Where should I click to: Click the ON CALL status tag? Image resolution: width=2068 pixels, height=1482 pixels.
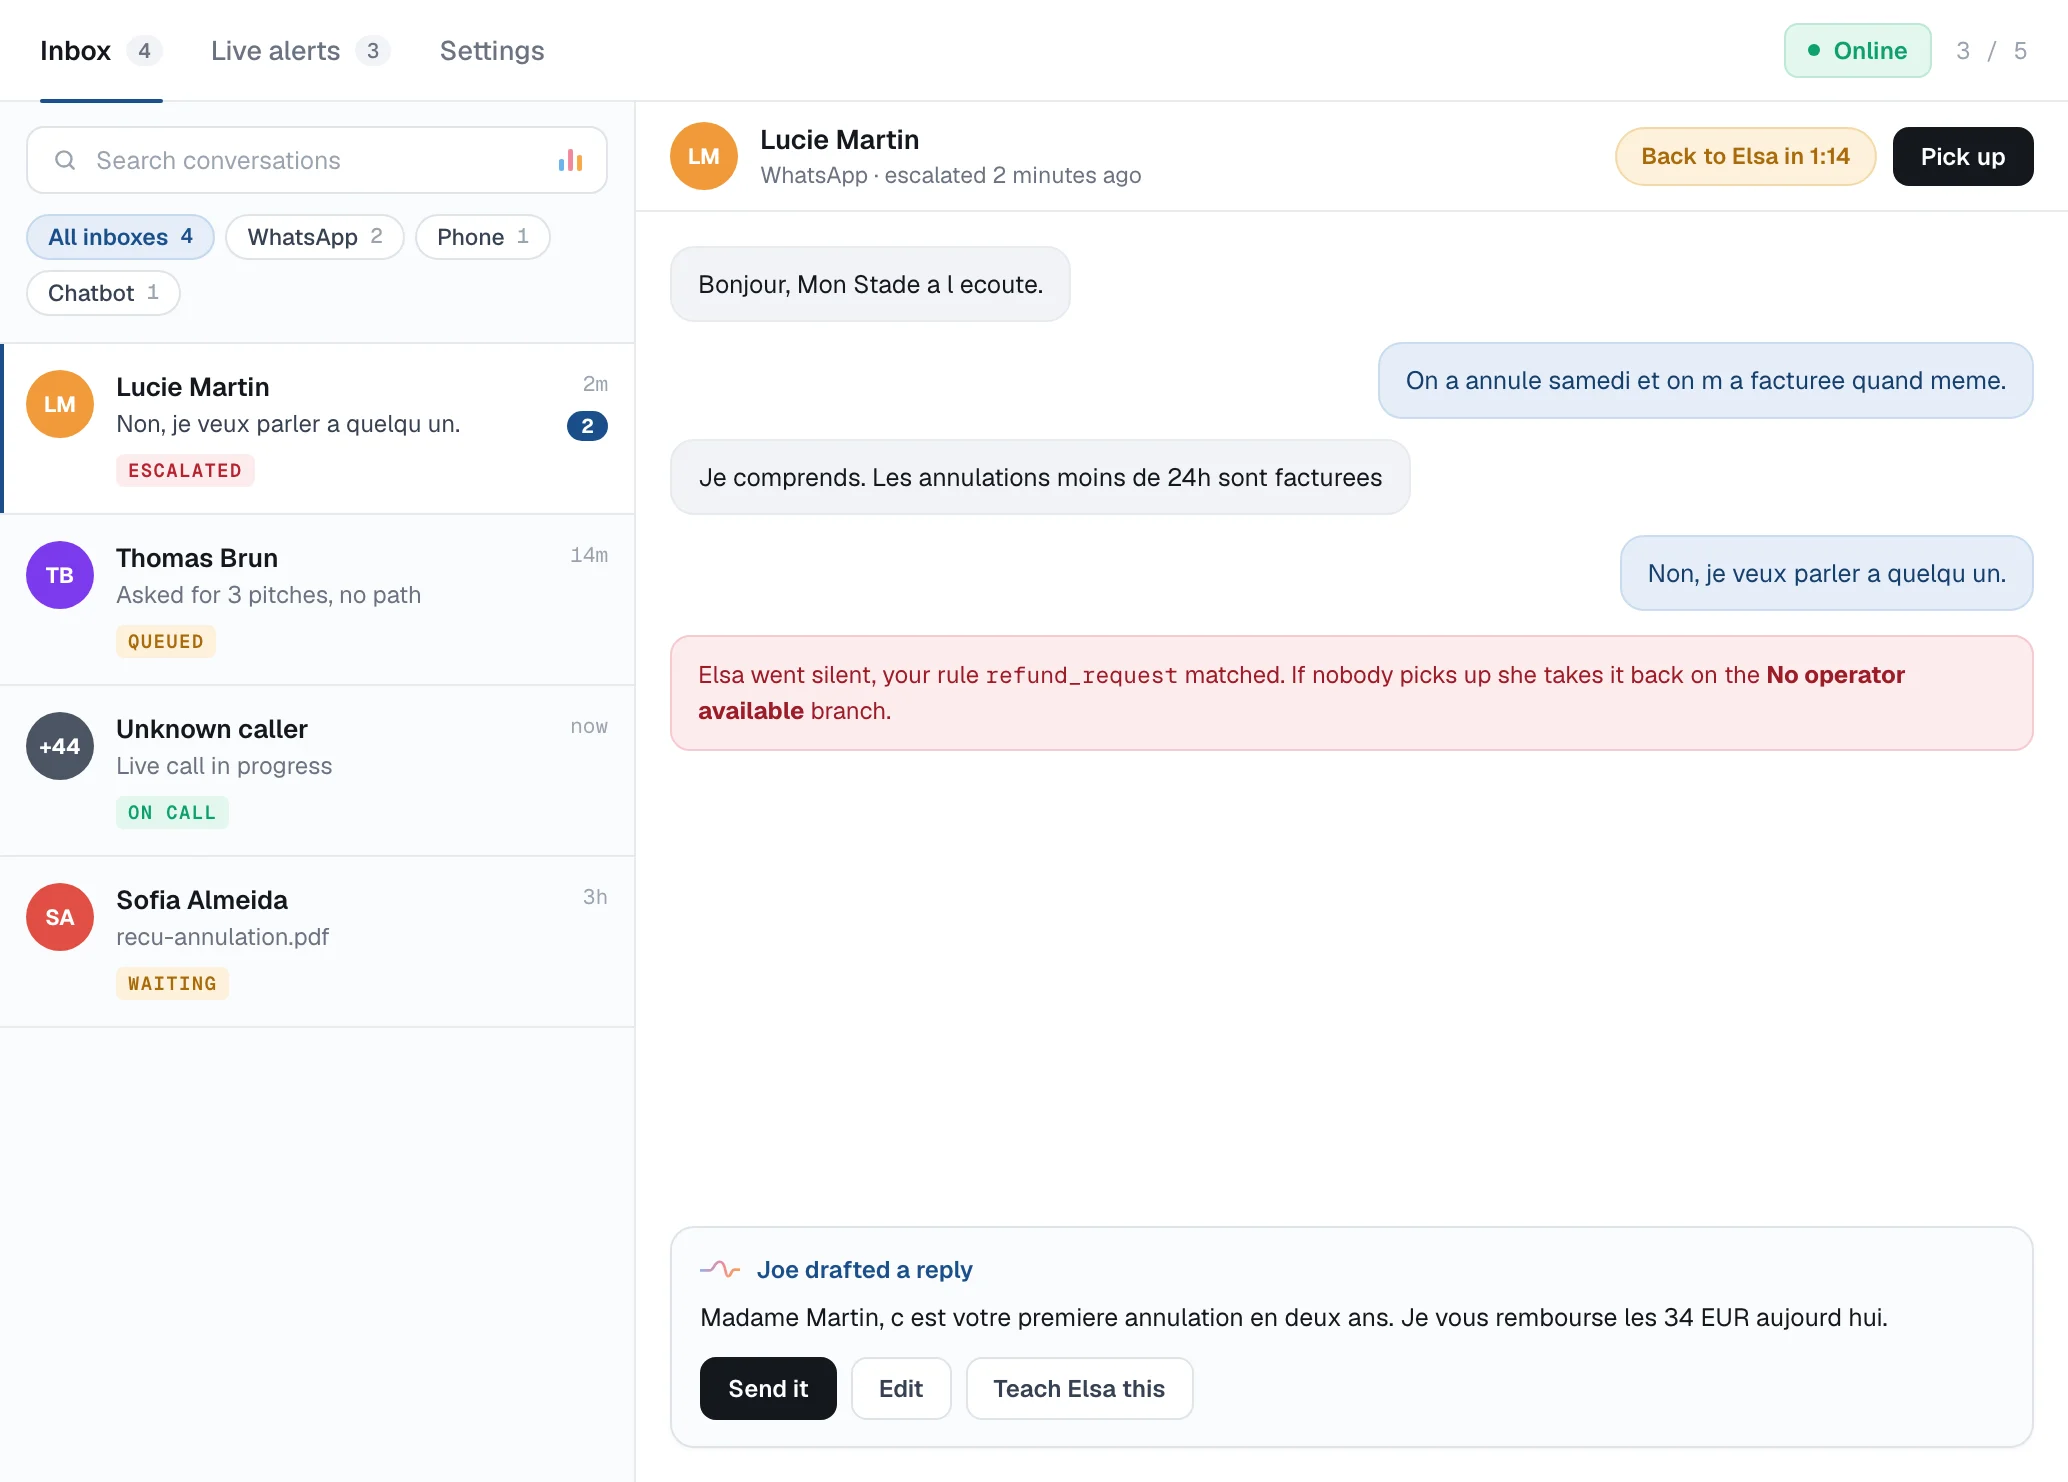click(x=172, y=812)
